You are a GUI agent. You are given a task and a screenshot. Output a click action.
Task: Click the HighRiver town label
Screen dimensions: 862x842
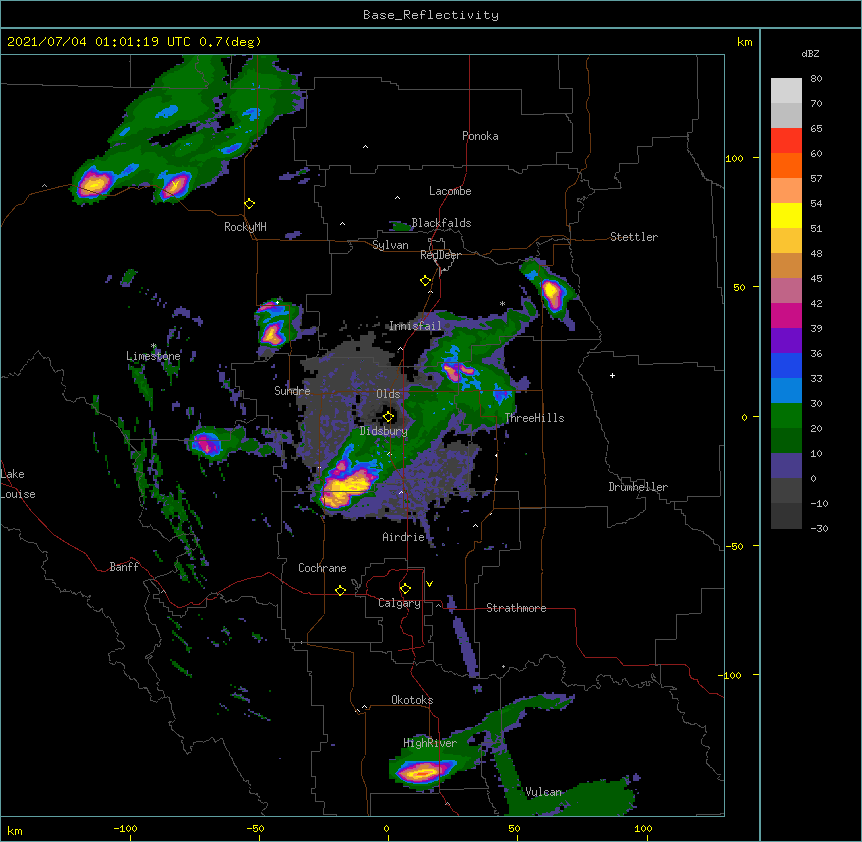coord(430,743)
